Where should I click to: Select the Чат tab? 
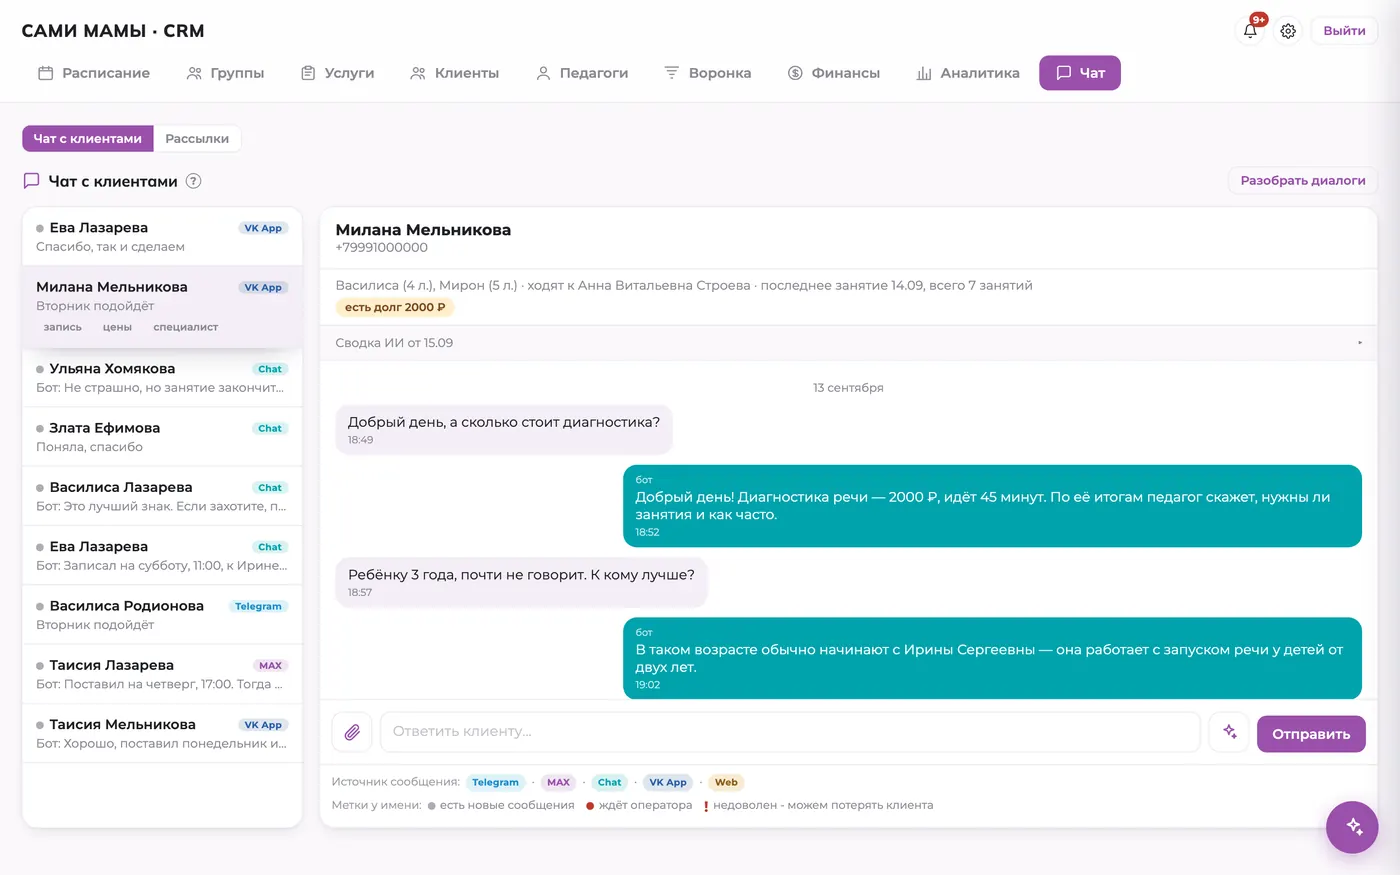1080,73
